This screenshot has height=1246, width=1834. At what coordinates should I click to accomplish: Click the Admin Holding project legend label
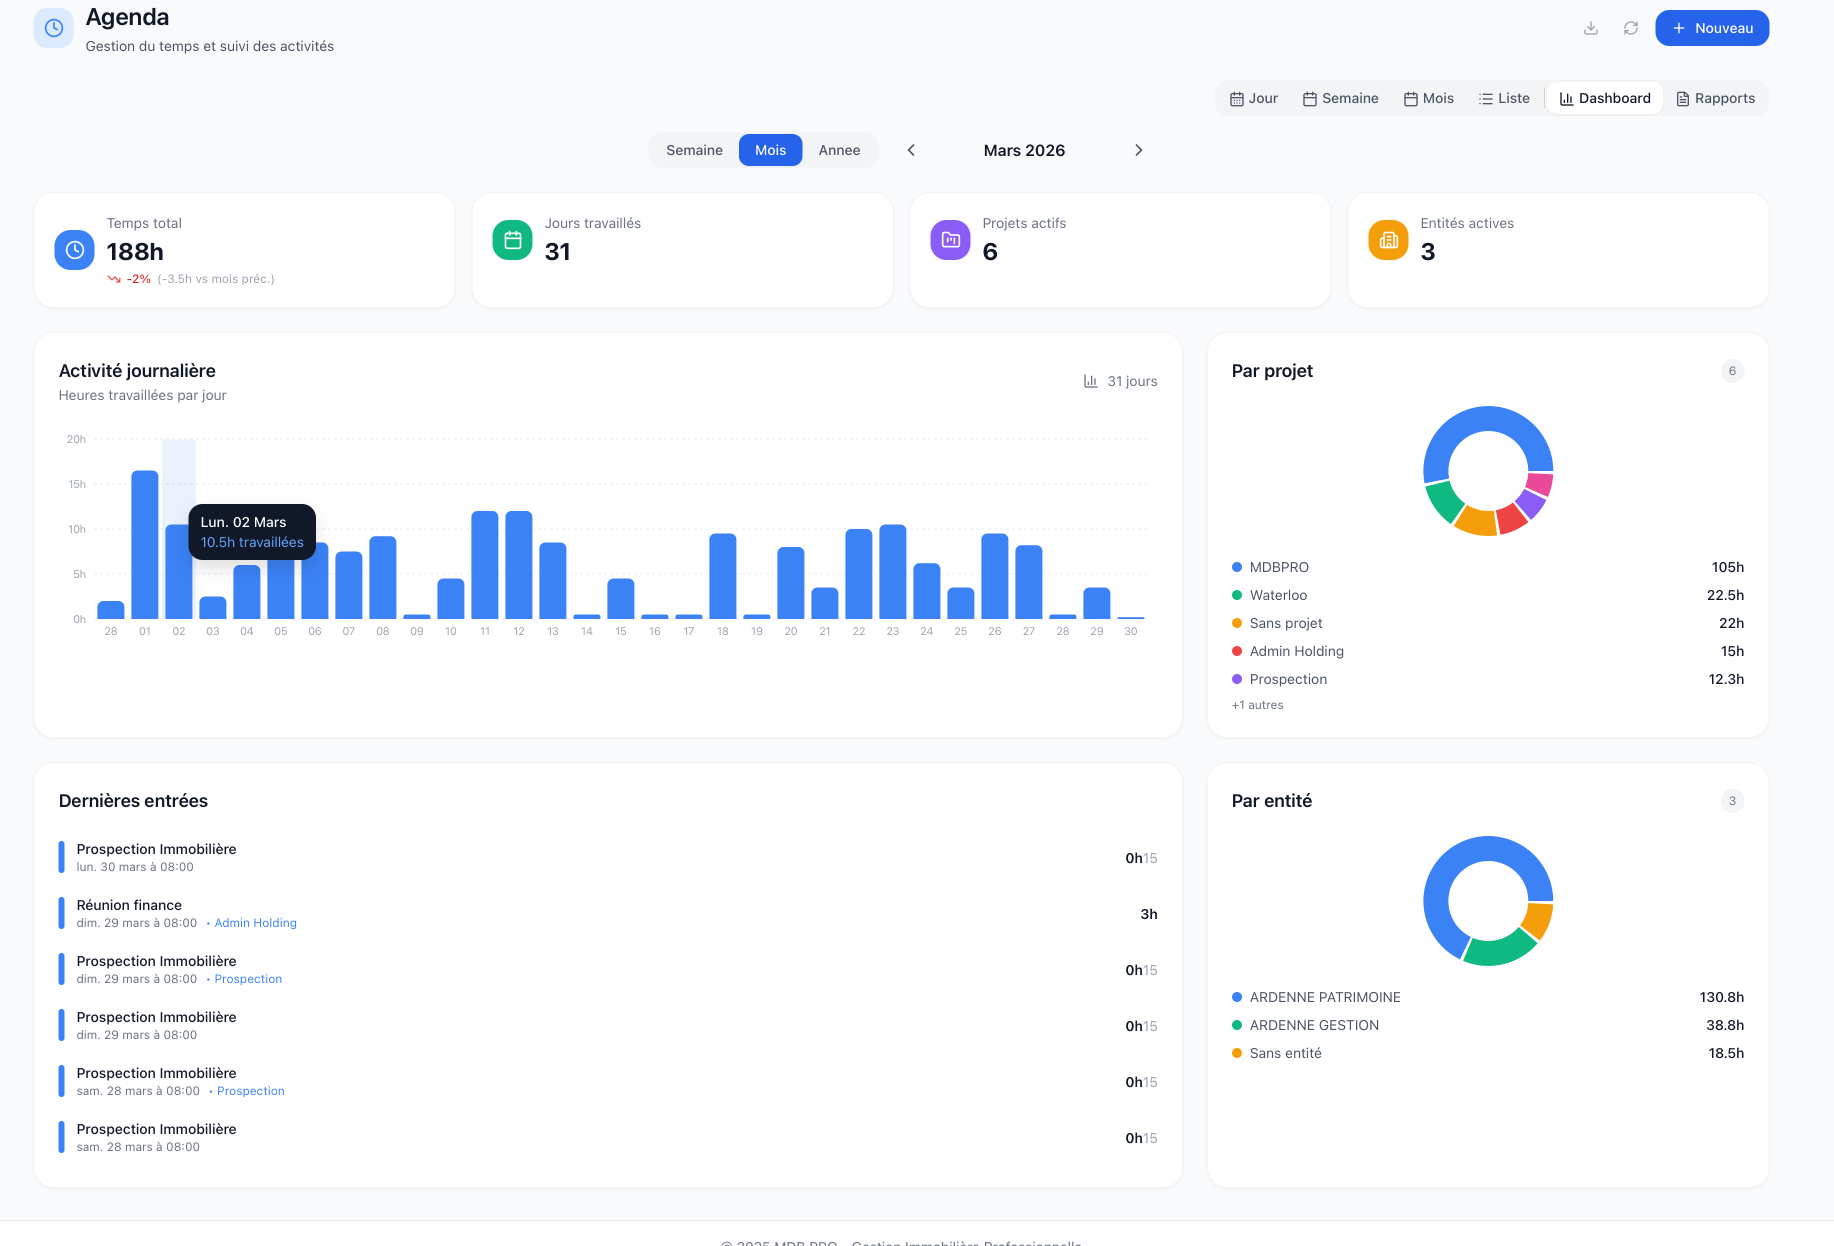tap(1297, 651)
